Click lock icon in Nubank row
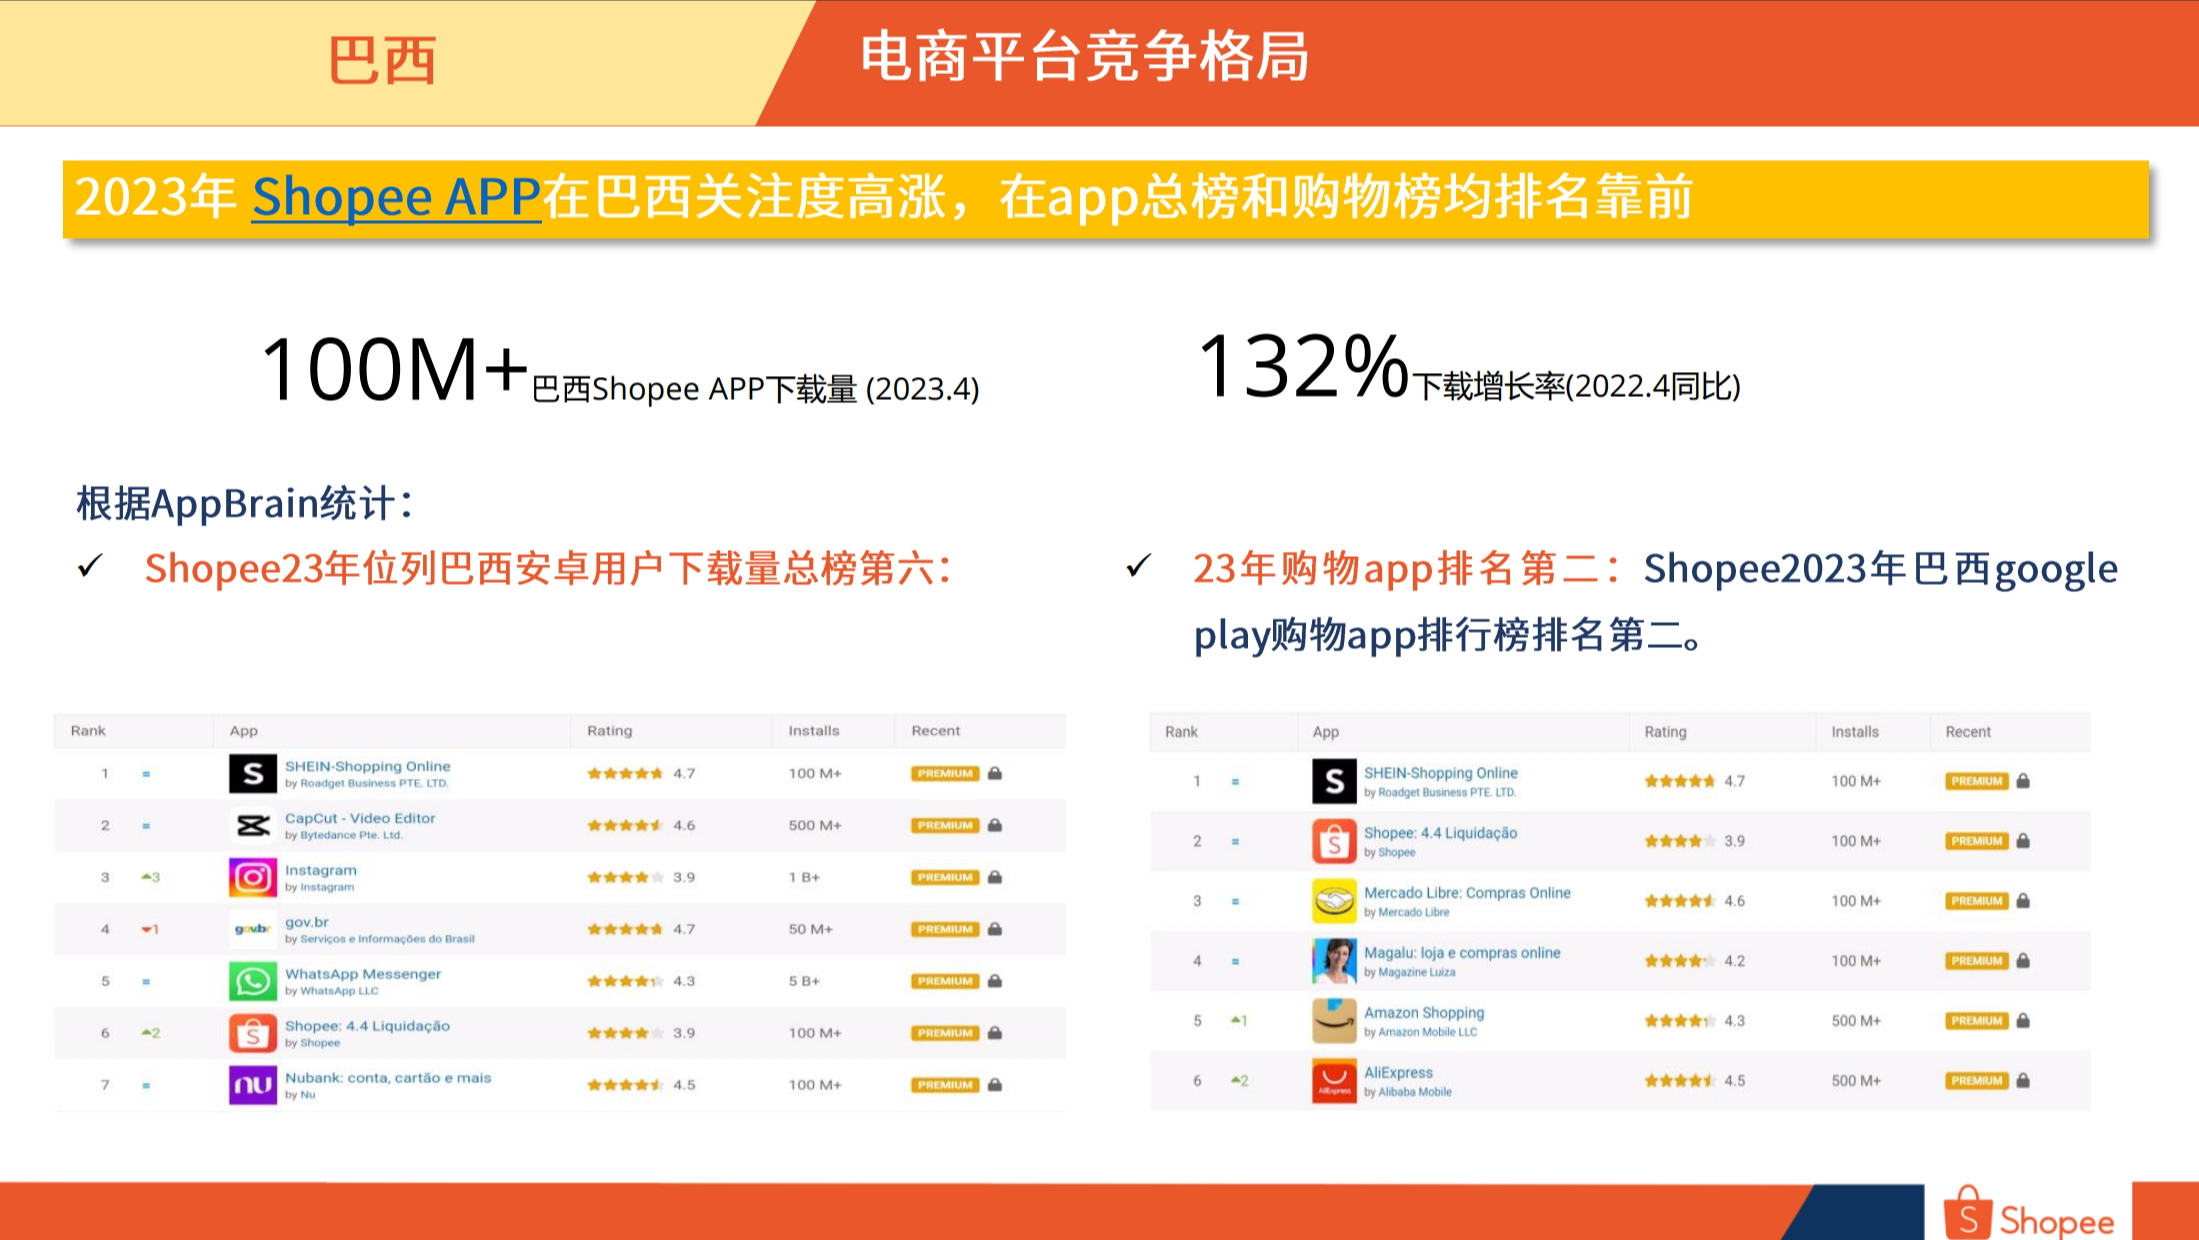The height and width of the screenshot is (1240, 2199). click(995, 1084)
